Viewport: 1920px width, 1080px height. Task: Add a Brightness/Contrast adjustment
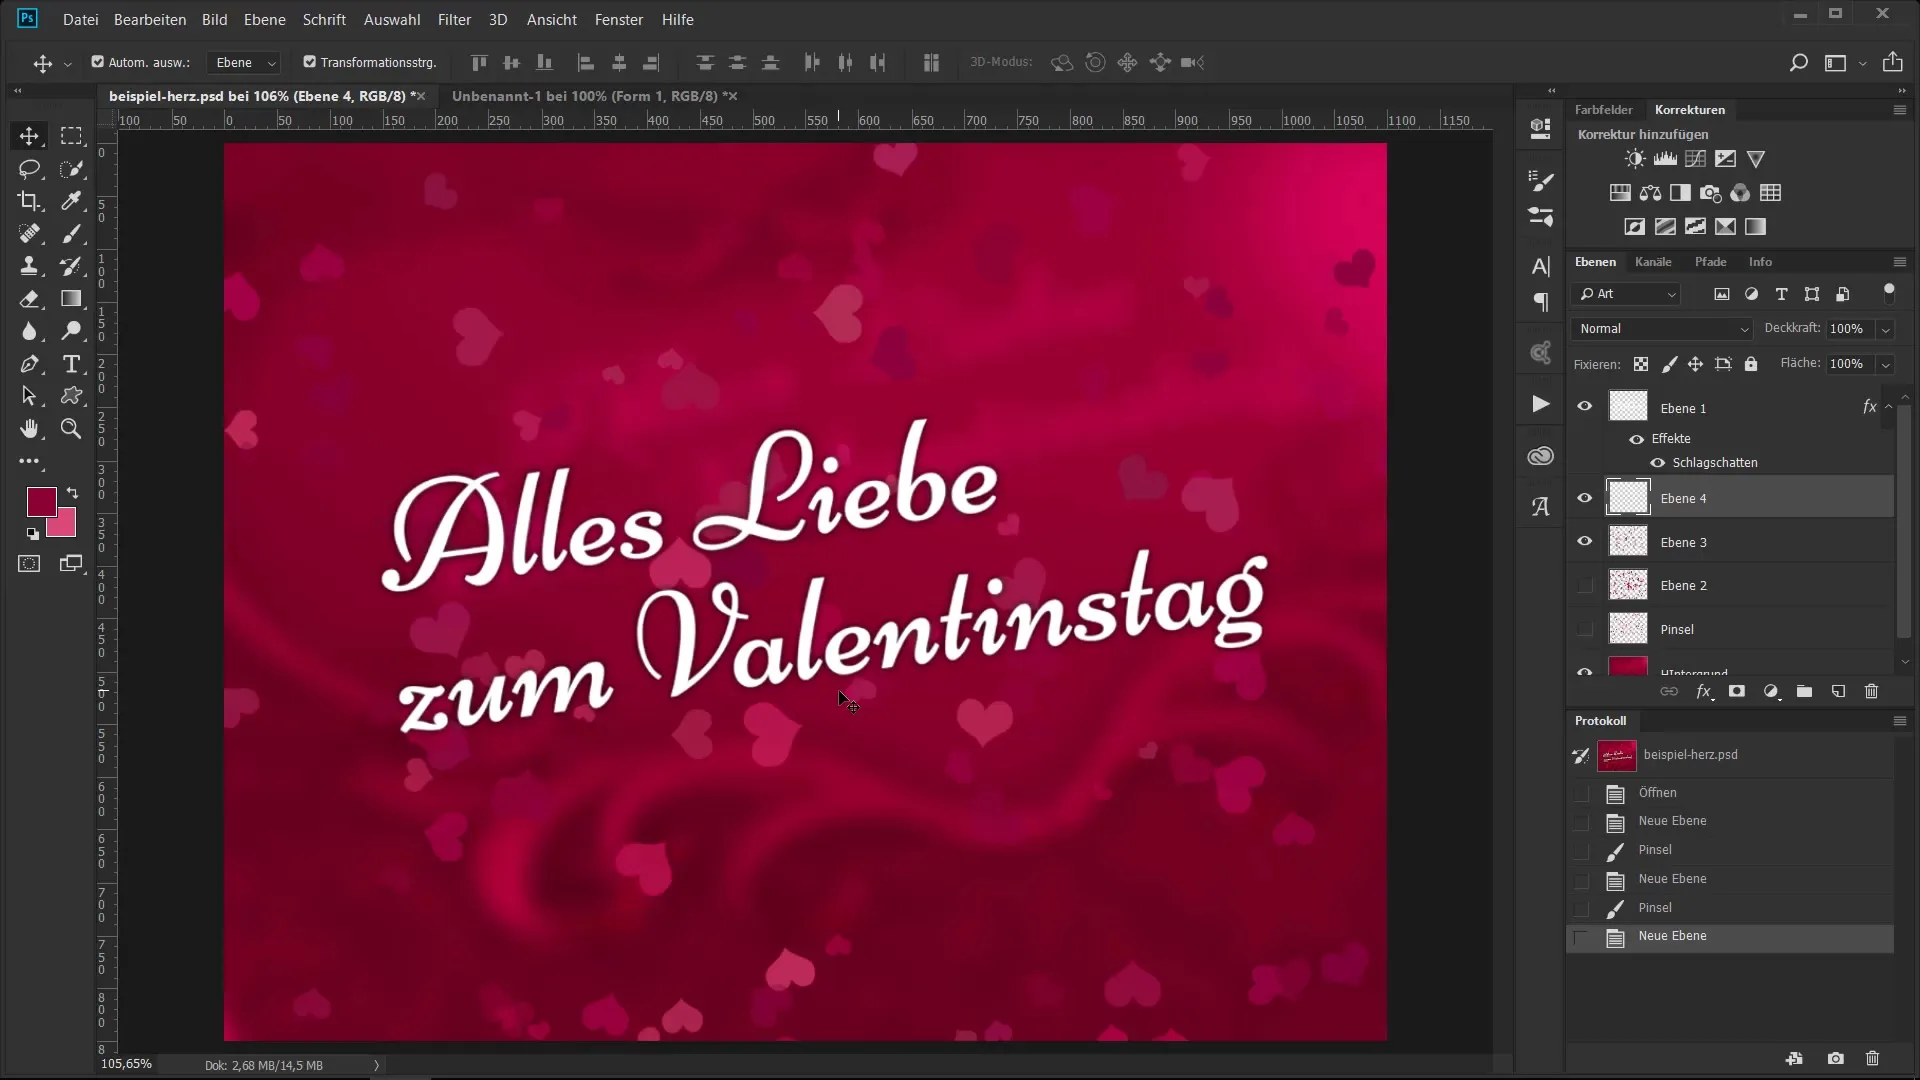1635,159
